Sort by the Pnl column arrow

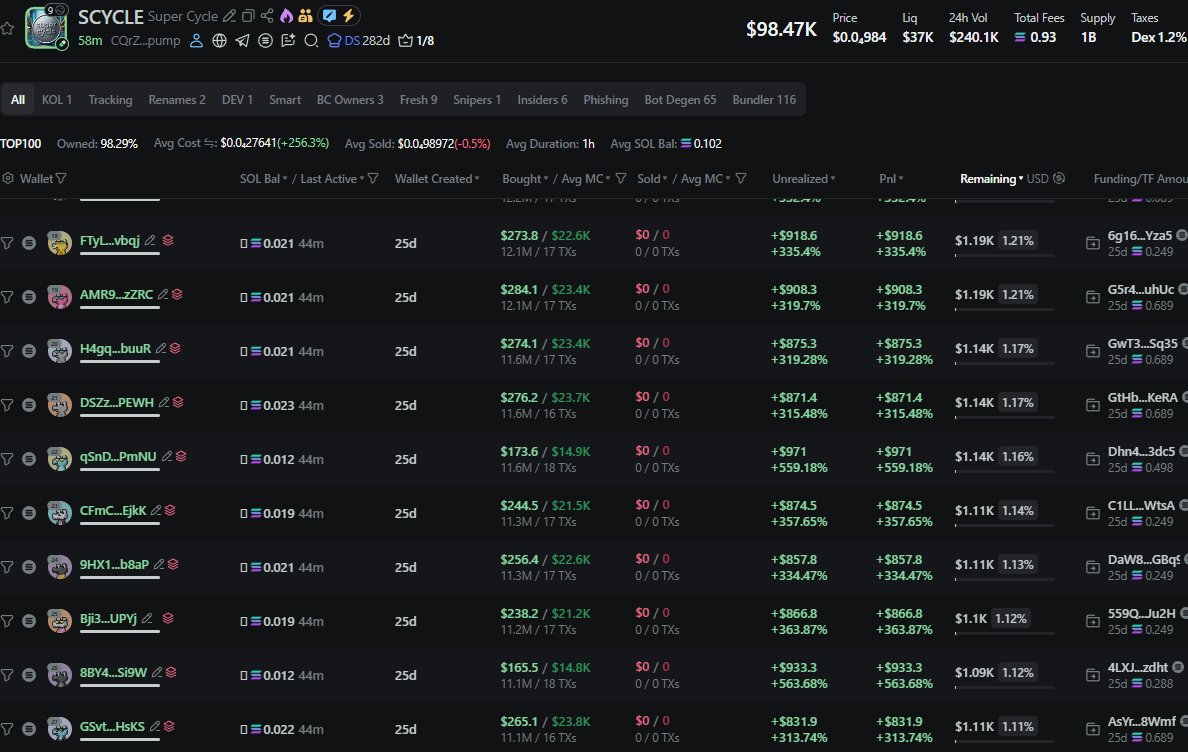tap(901, 179)
